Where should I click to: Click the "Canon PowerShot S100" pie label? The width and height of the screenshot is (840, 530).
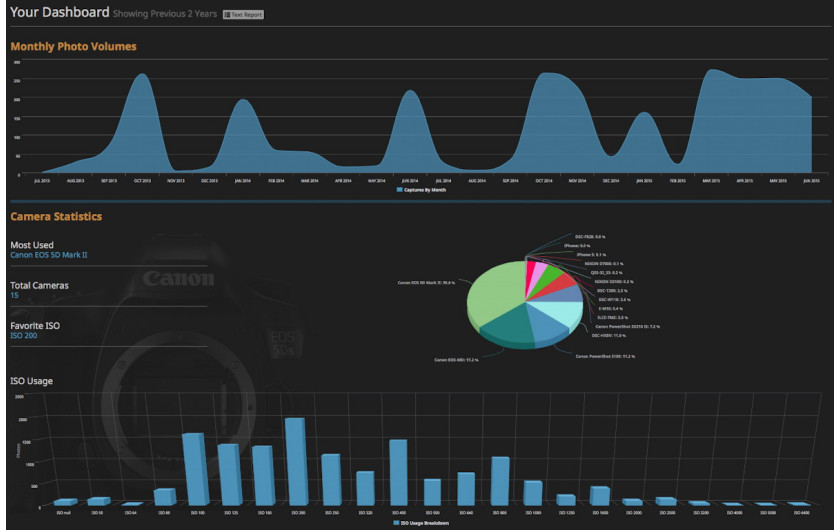(x=605, y=356)
